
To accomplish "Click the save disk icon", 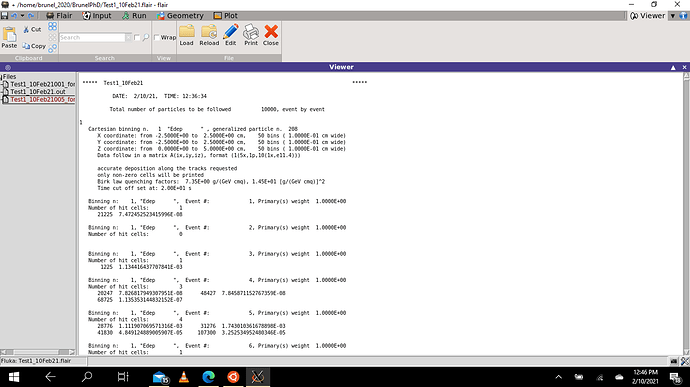I will click(x=4, y=15).
